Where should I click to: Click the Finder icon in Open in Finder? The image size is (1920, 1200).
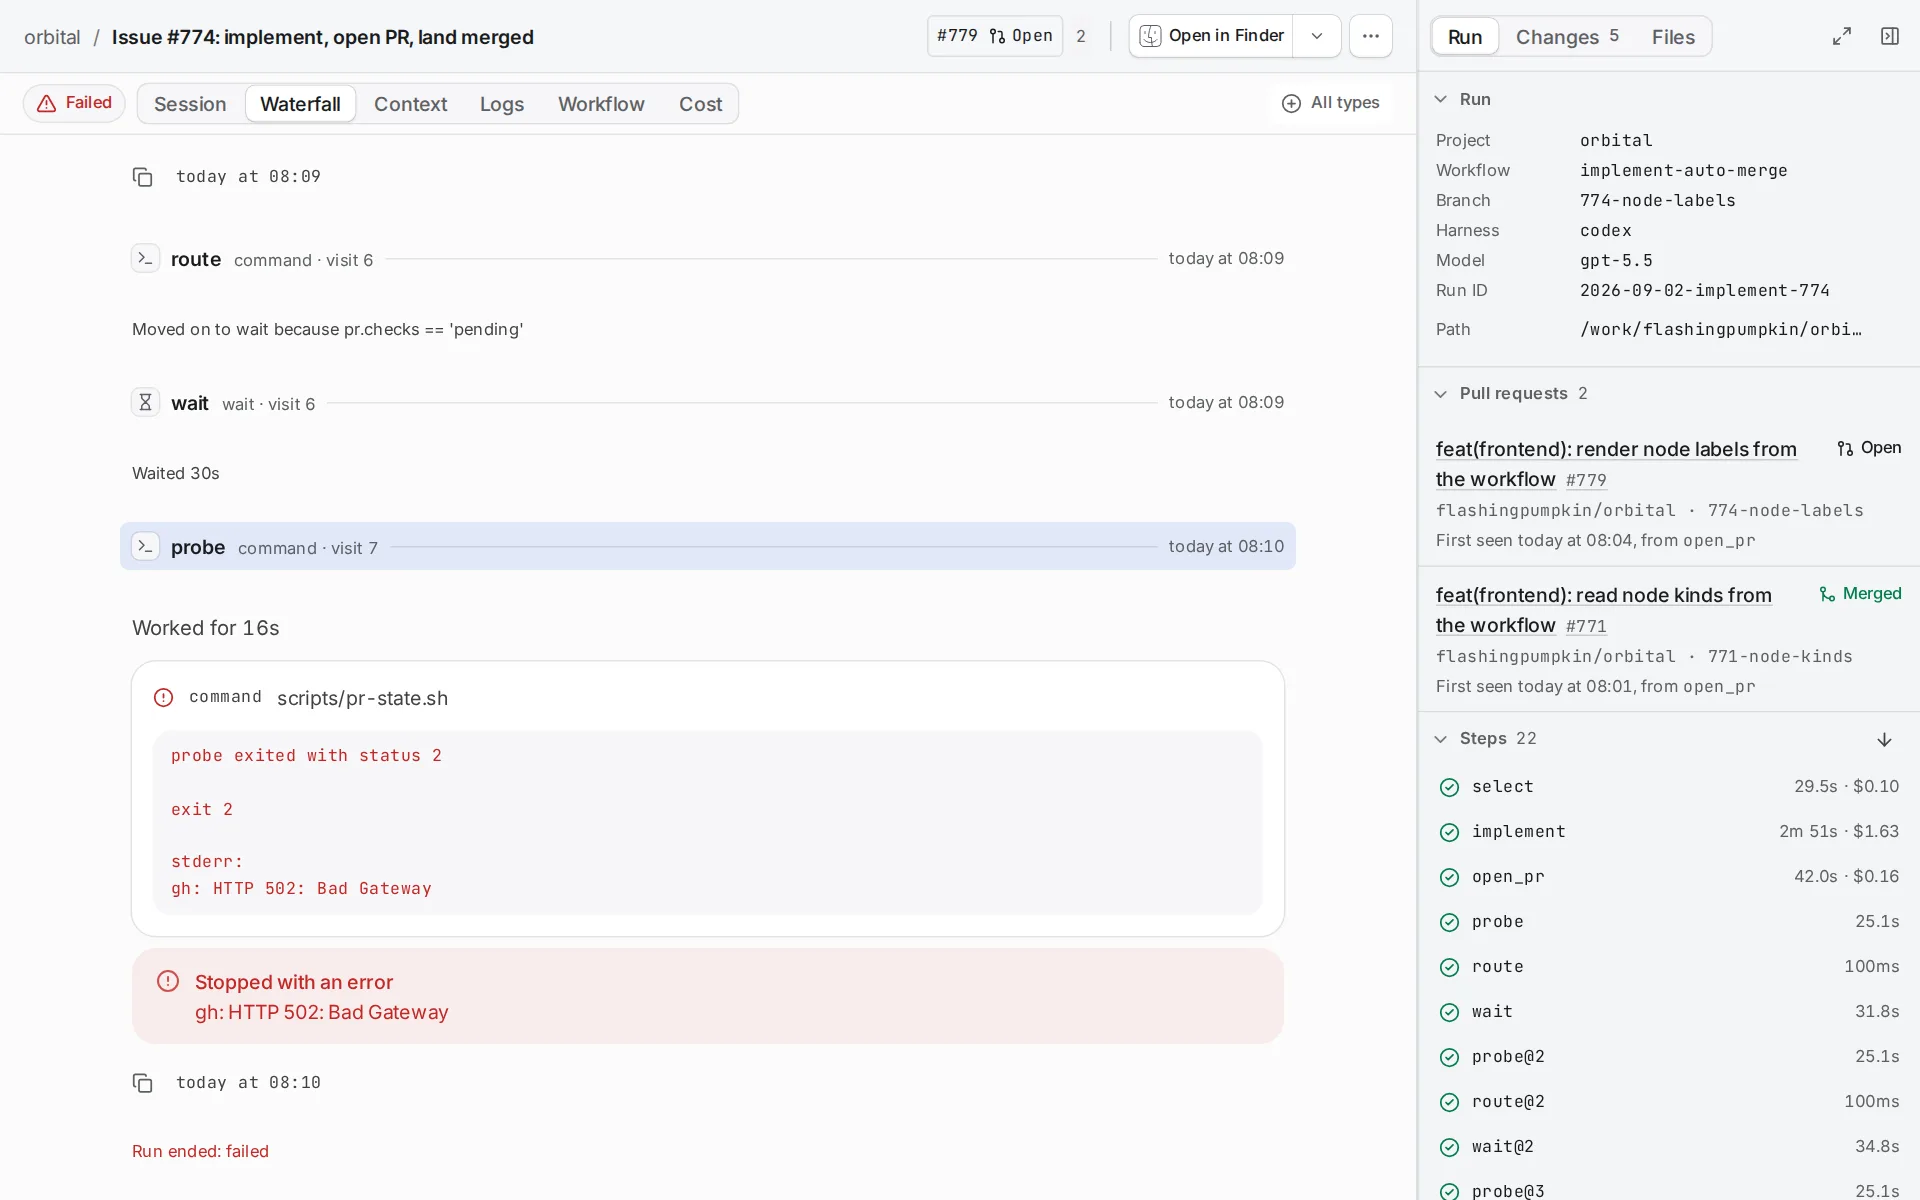[x=1150, y=36]
